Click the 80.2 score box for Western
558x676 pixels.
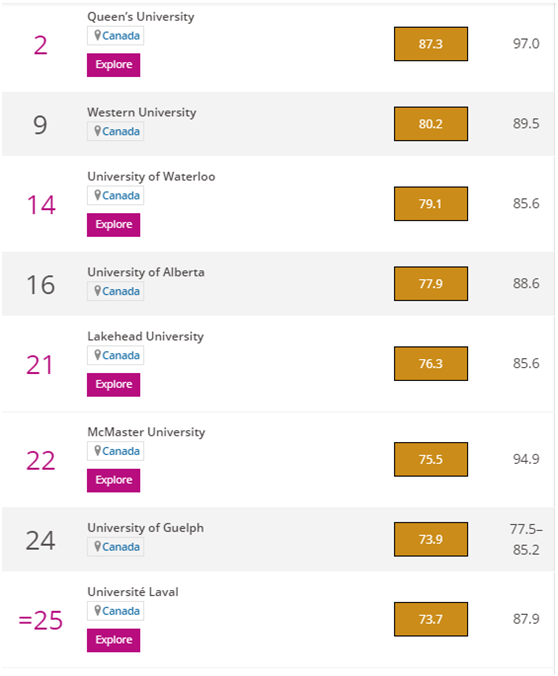(x=431, y=124)
